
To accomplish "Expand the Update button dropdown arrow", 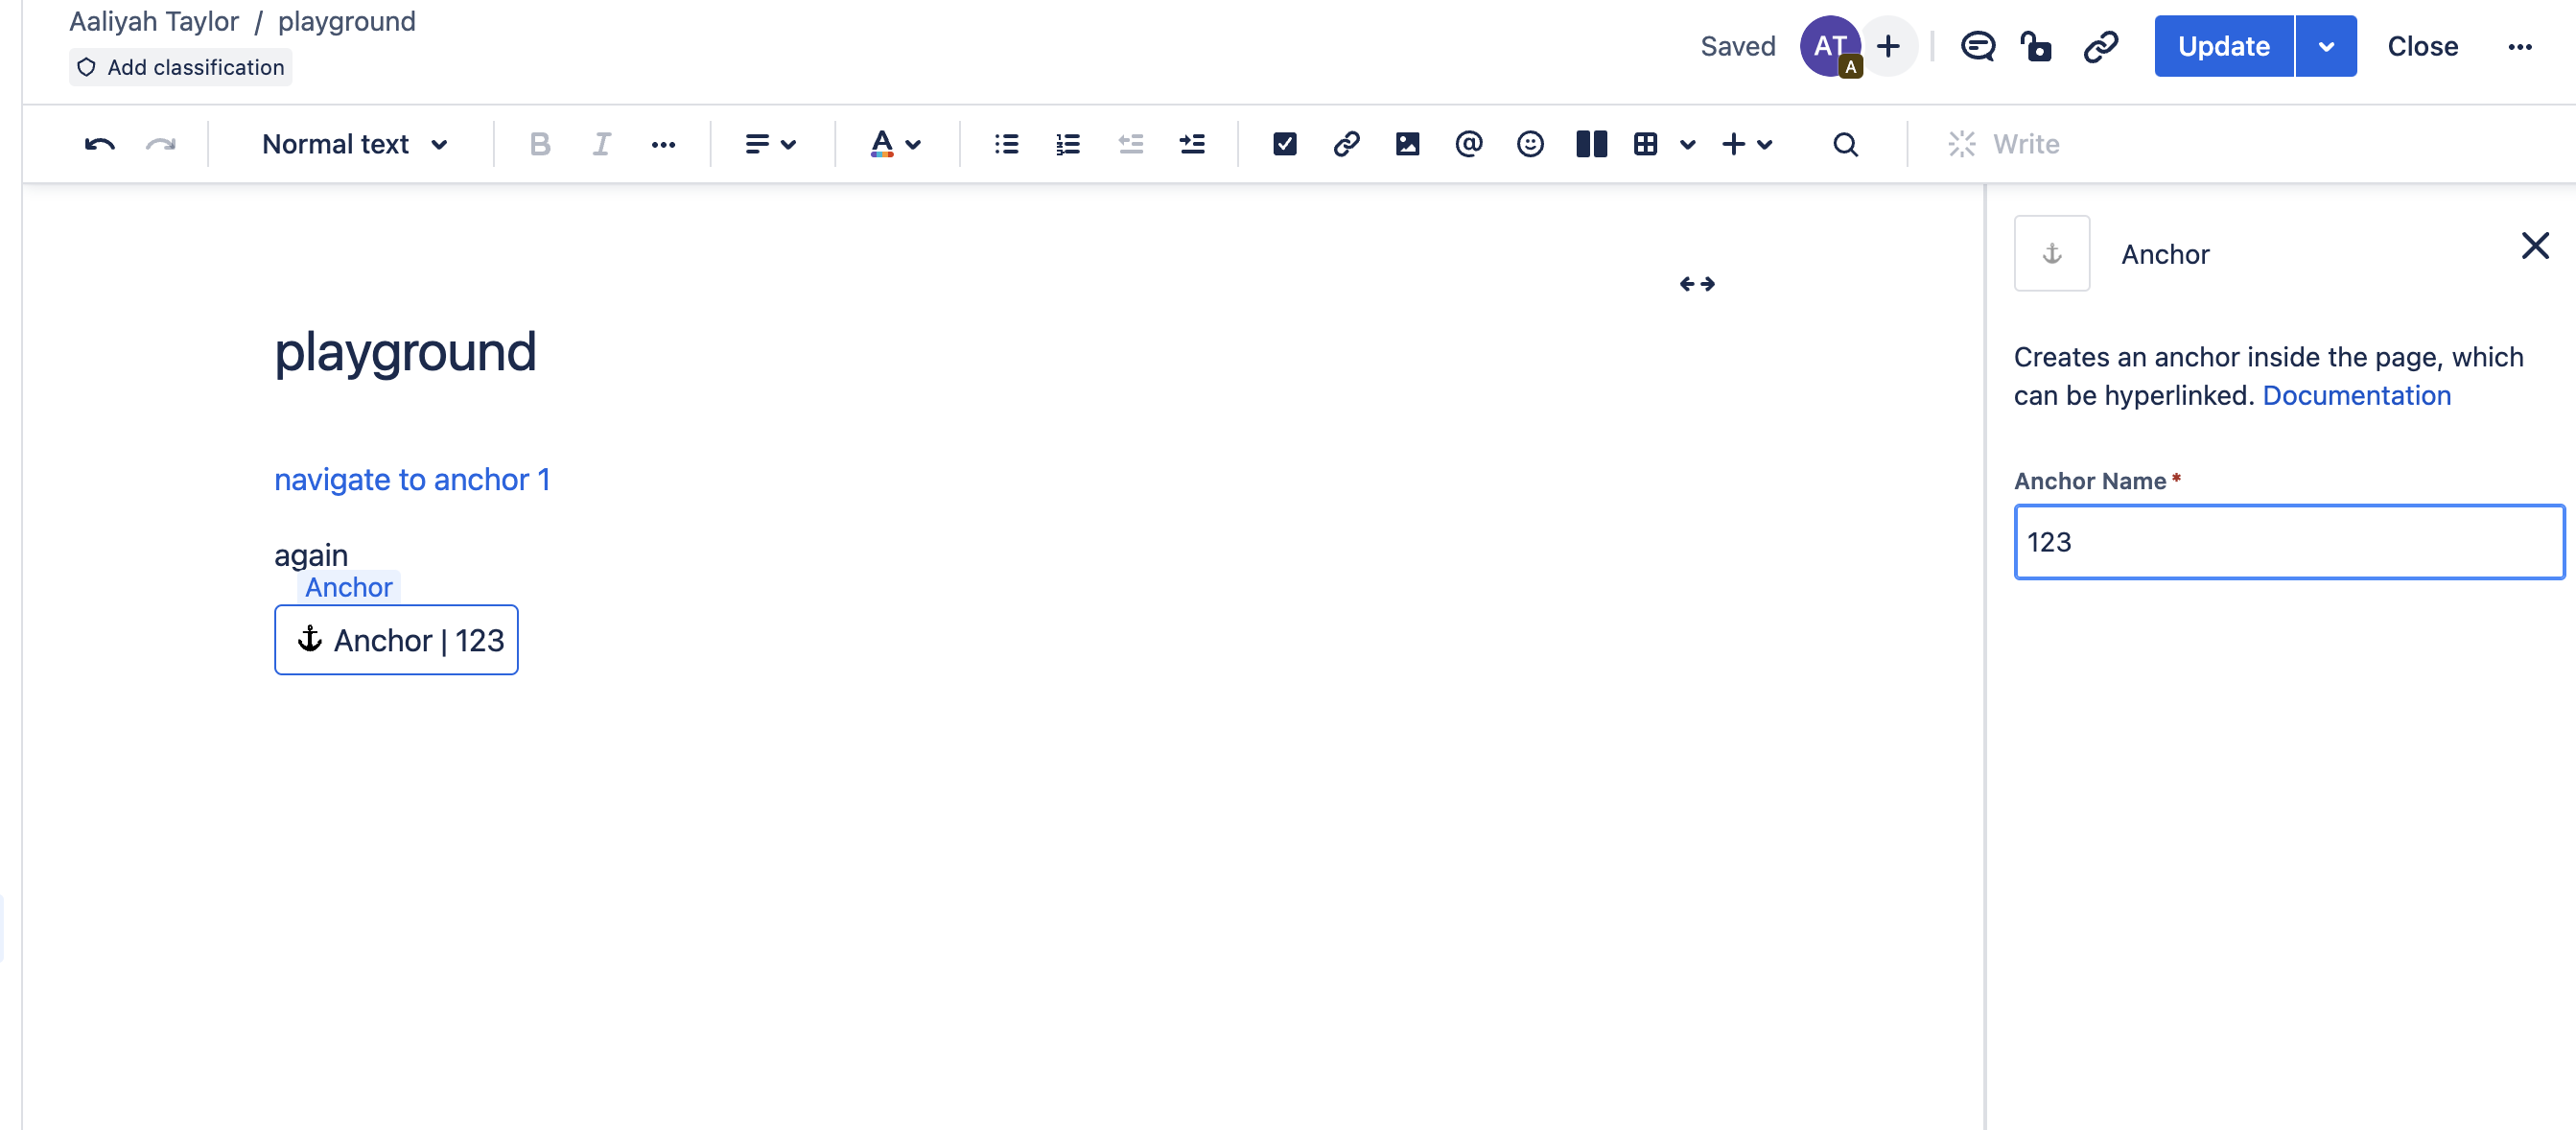I will (x=2325, y=46).
